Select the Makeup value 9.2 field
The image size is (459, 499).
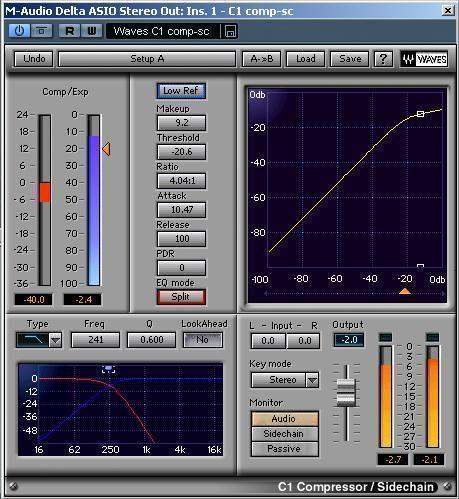coord(181,123)
